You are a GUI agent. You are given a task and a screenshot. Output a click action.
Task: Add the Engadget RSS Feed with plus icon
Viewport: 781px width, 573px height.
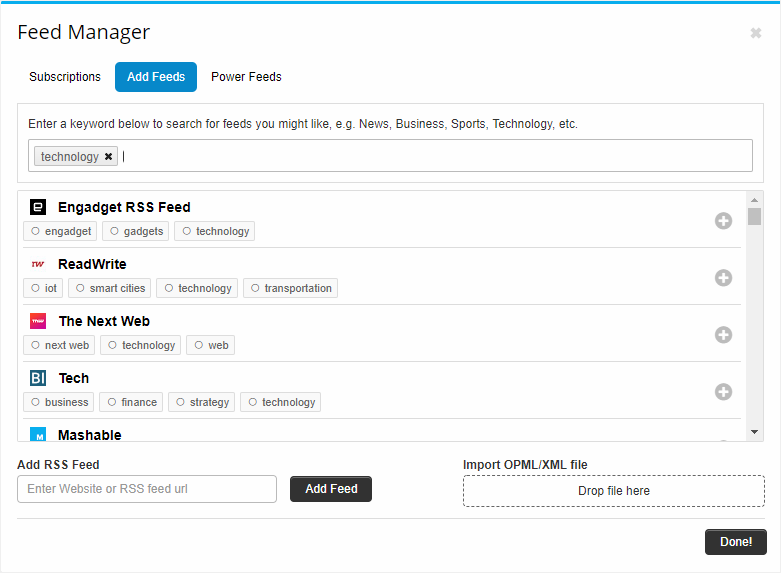pyautogui.click(x=723, y=221)
